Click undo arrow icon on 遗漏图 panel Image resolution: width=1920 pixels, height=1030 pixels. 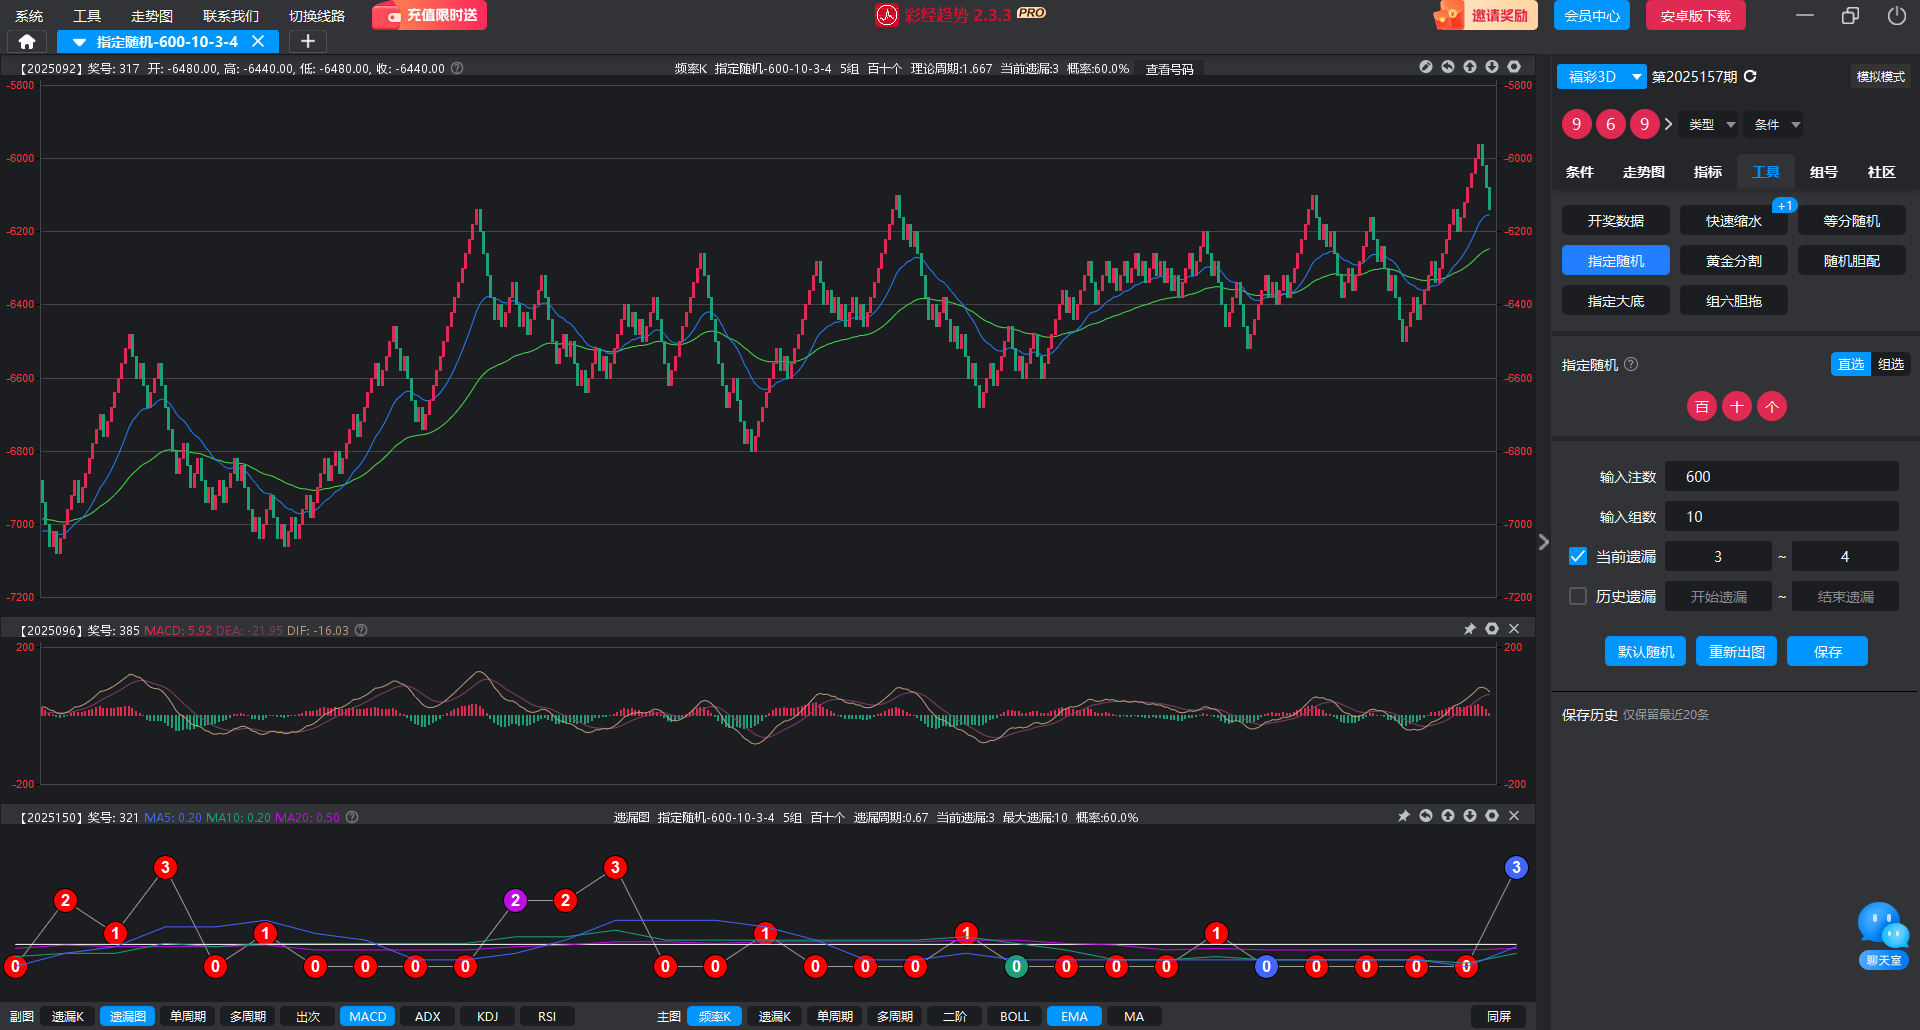1426,816
